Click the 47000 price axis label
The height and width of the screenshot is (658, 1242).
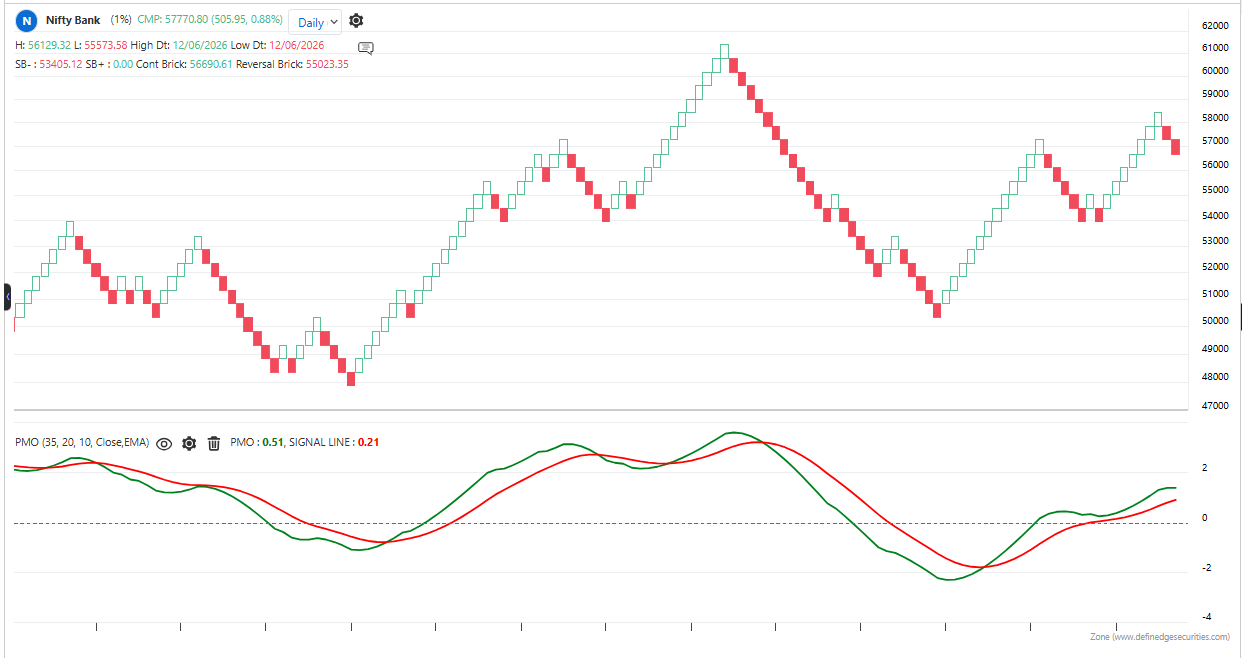tap(1214, 407)
